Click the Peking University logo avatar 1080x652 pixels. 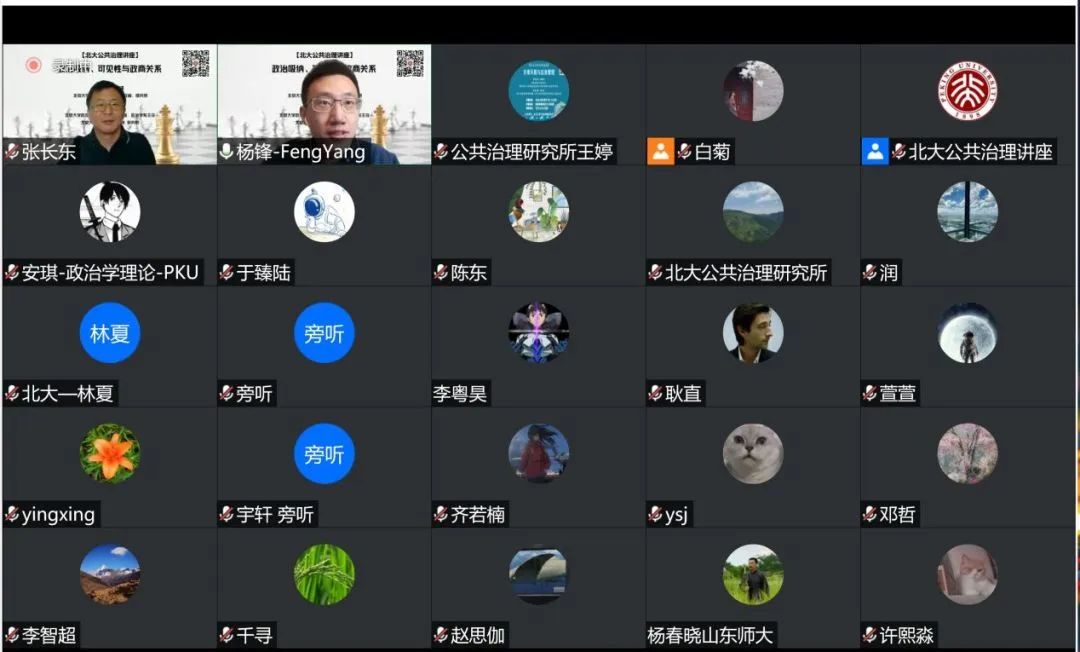pos(967,91)
